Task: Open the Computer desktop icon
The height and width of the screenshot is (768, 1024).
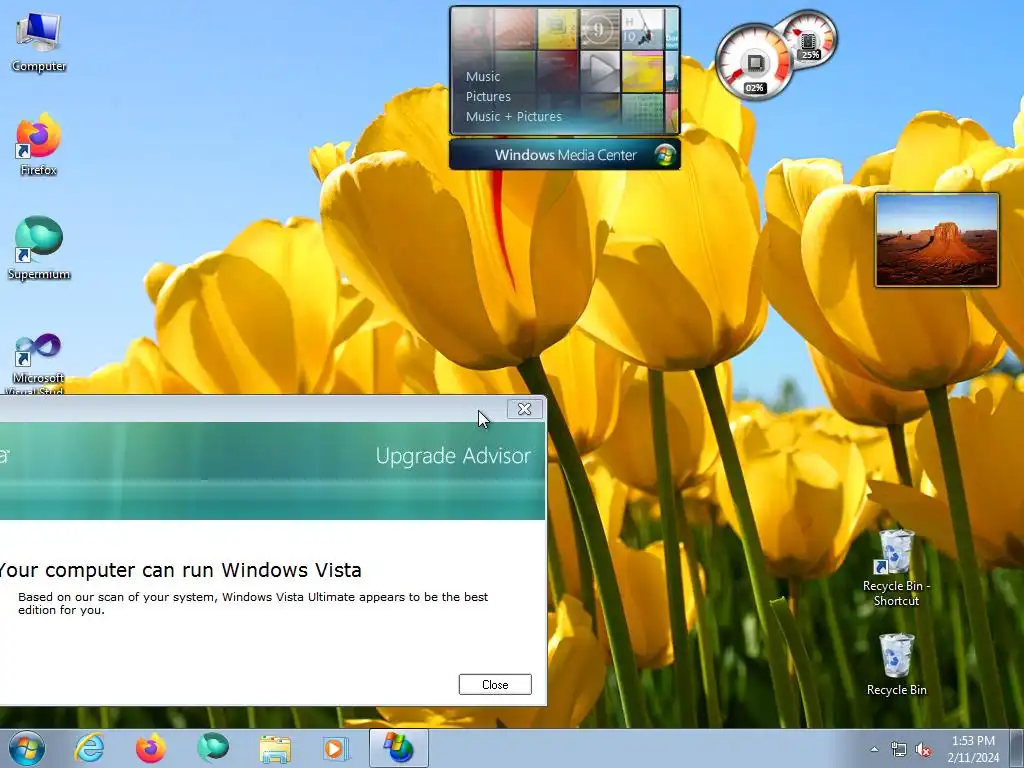Action: pos(39,42)
